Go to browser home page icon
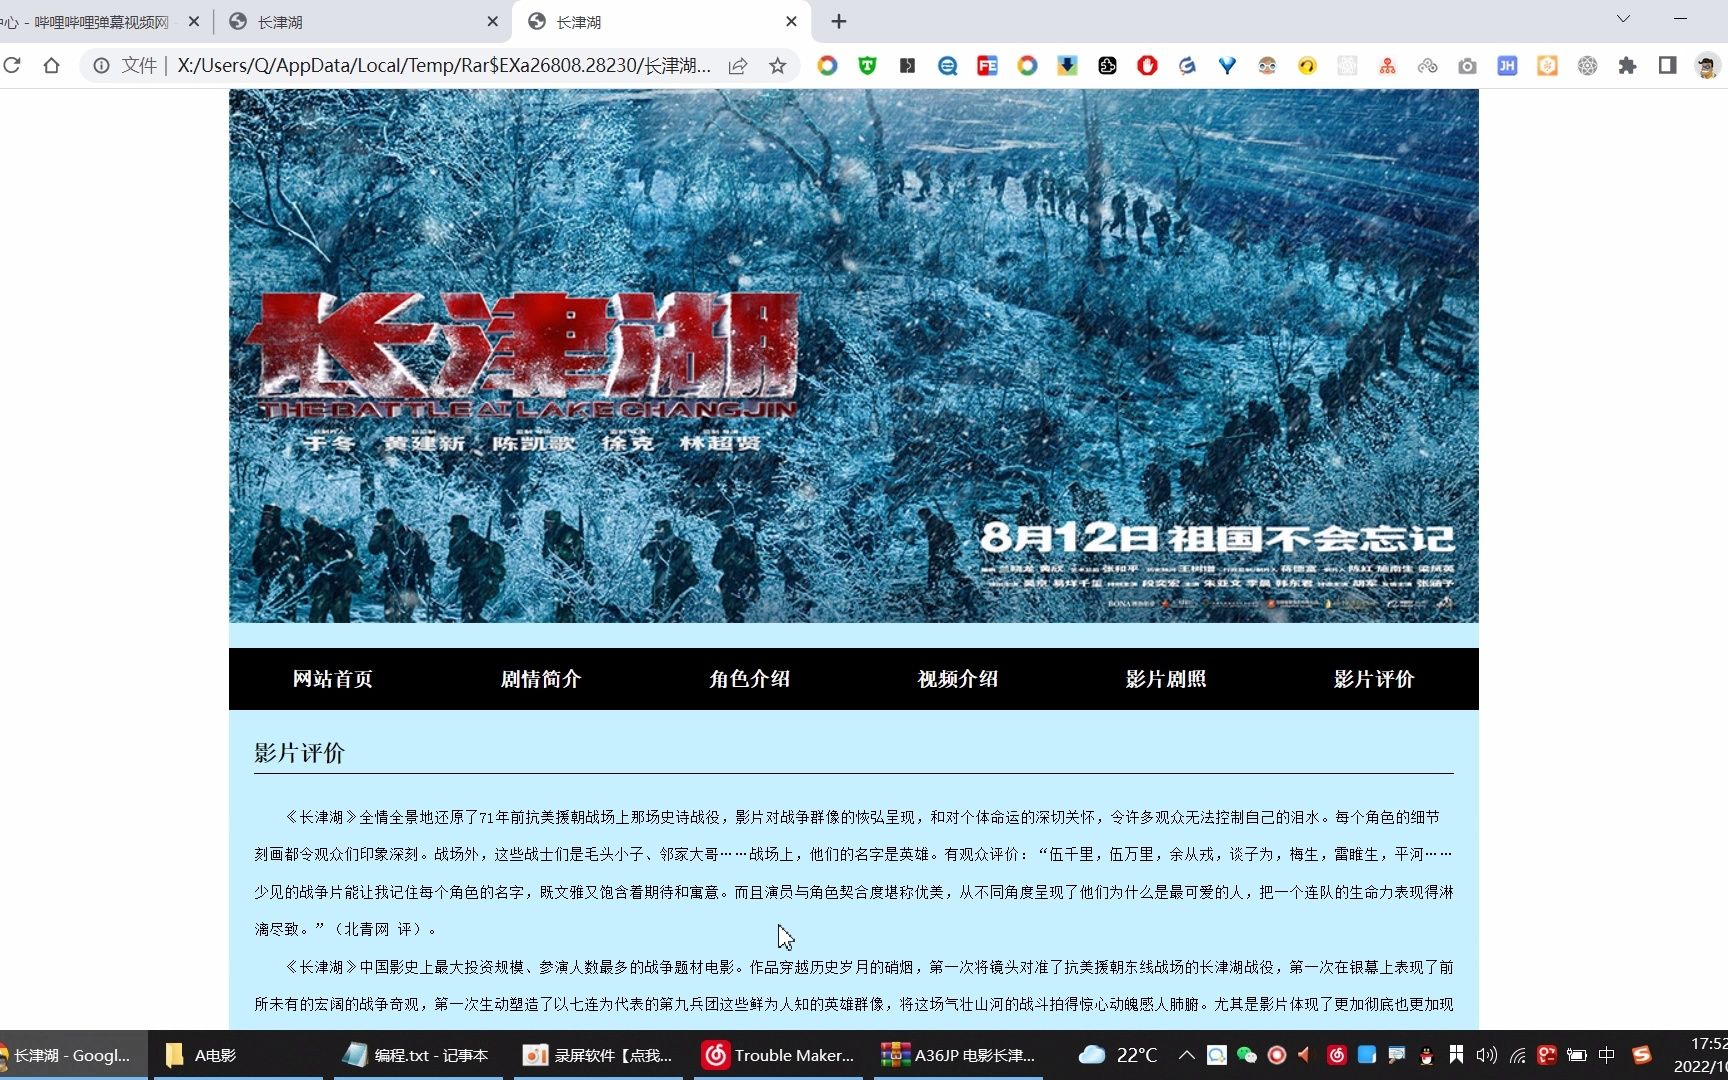The image size is (1728, 1080). [51, 66]
